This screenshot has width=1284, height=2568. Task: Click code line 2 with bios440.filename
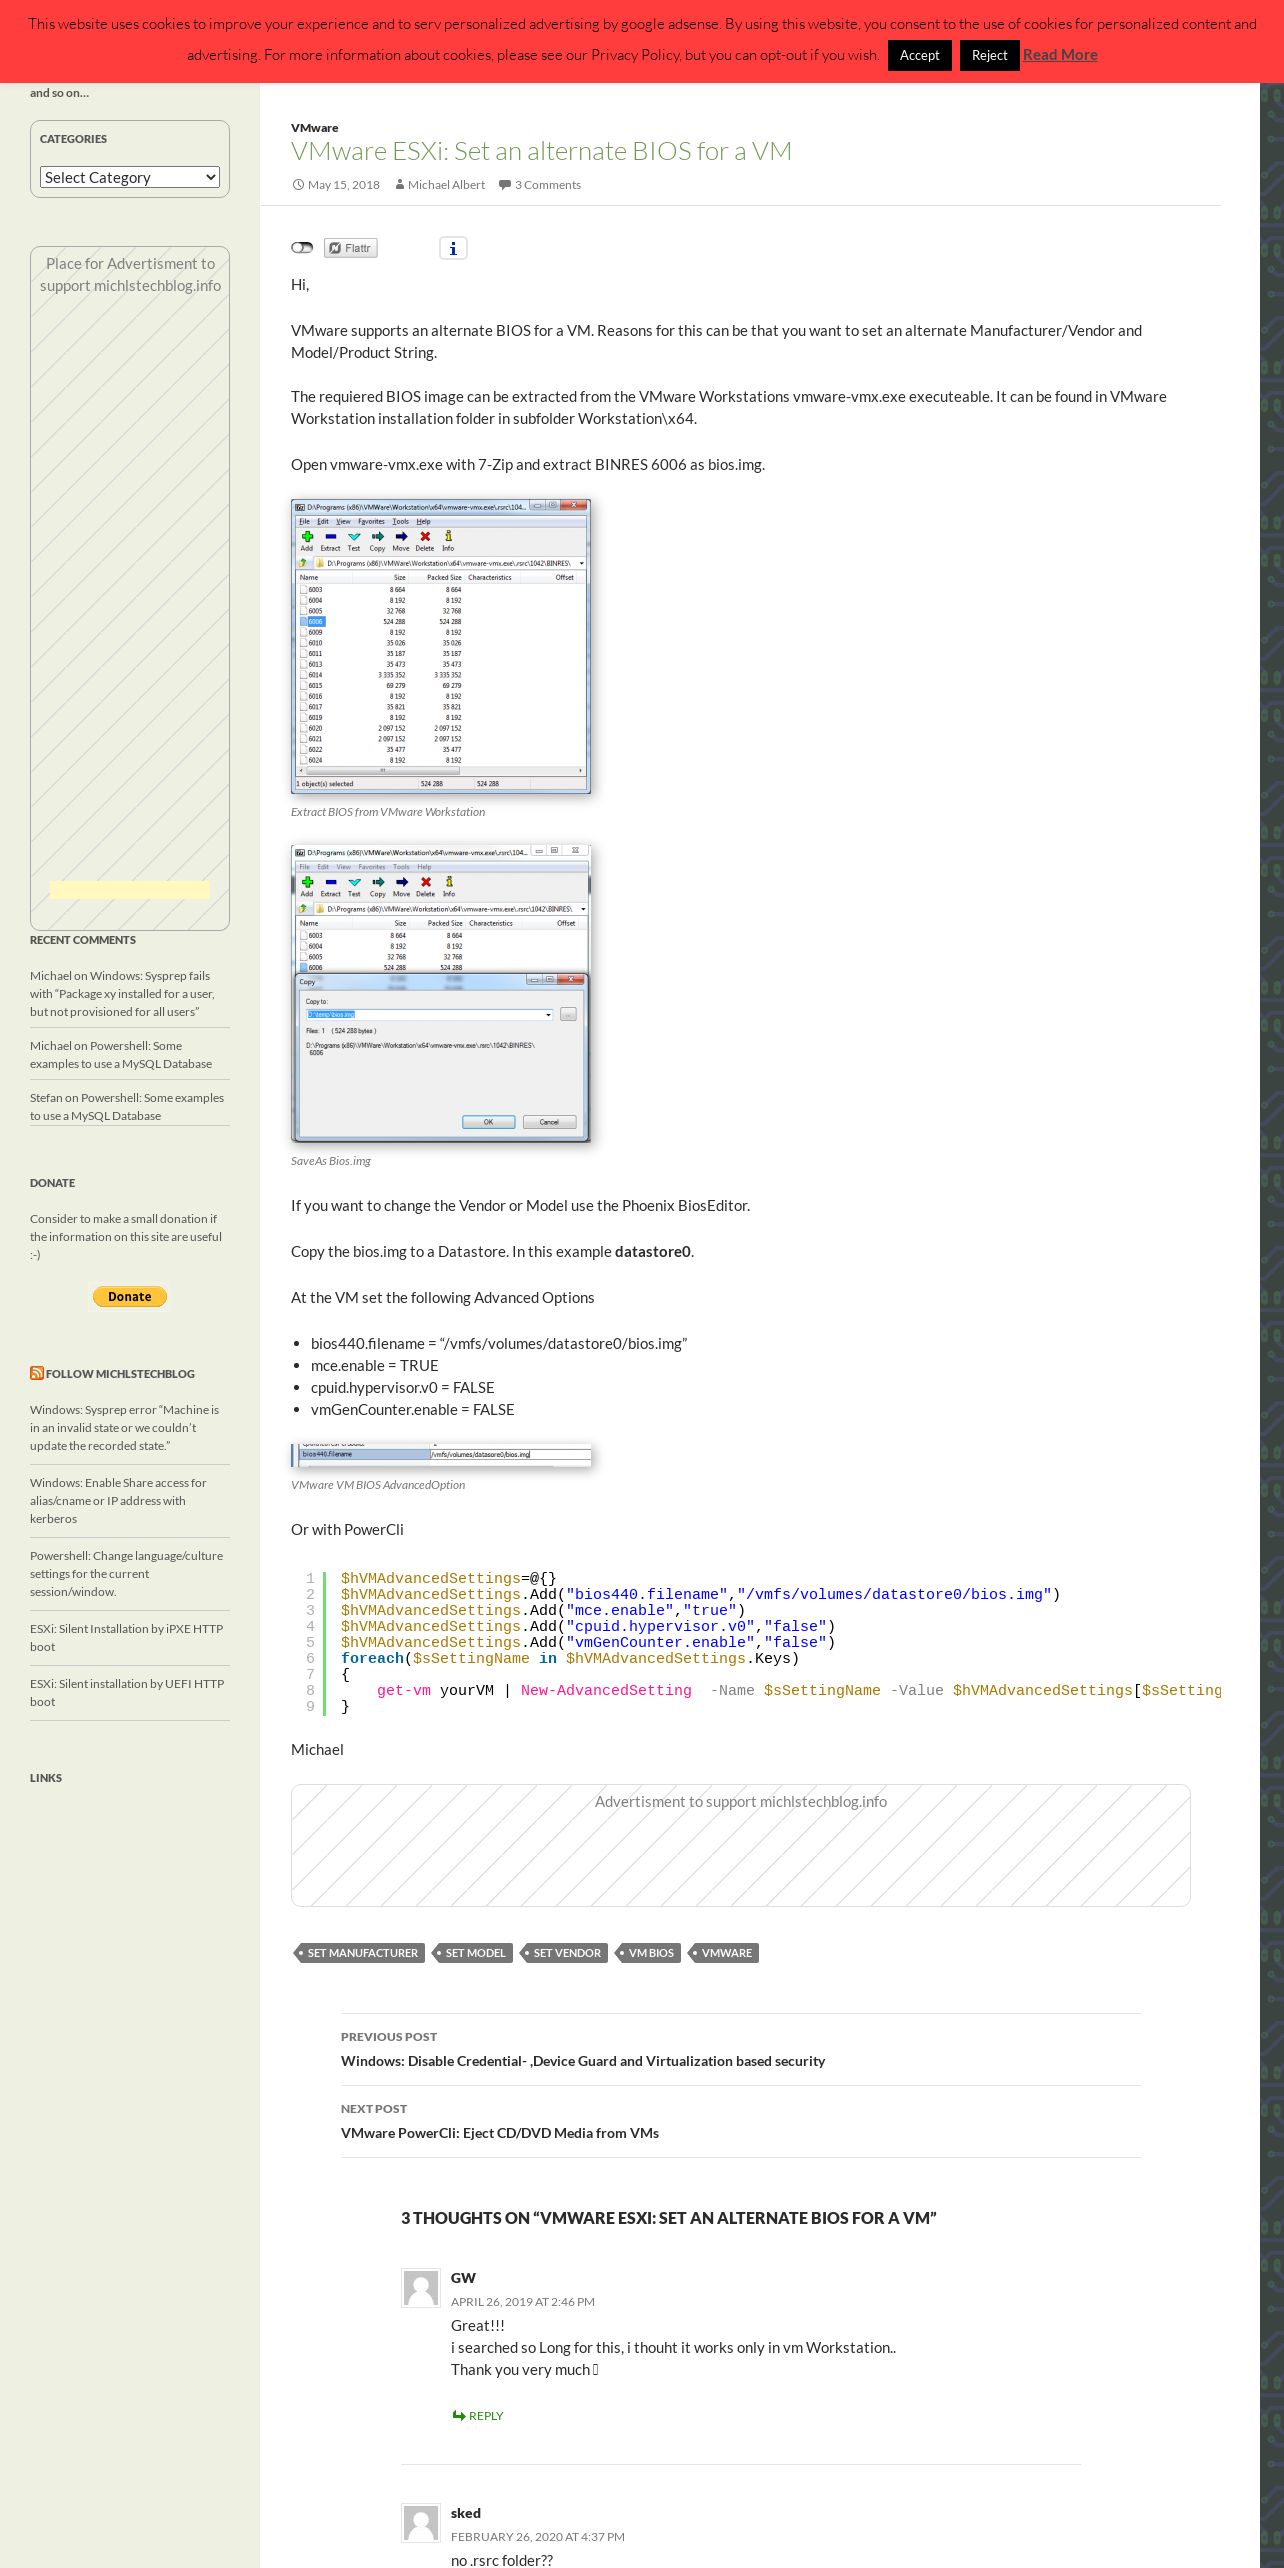coord(700,1595)
